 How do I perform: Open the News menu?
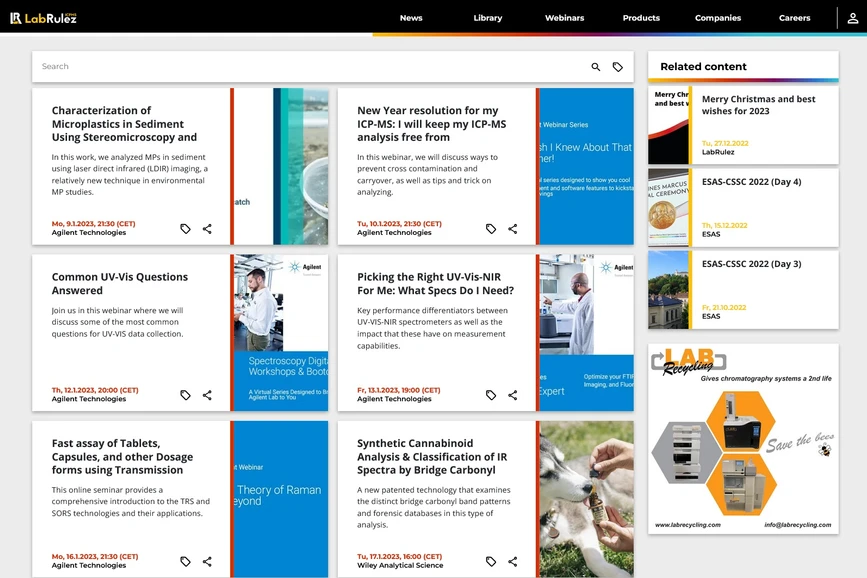411,18
